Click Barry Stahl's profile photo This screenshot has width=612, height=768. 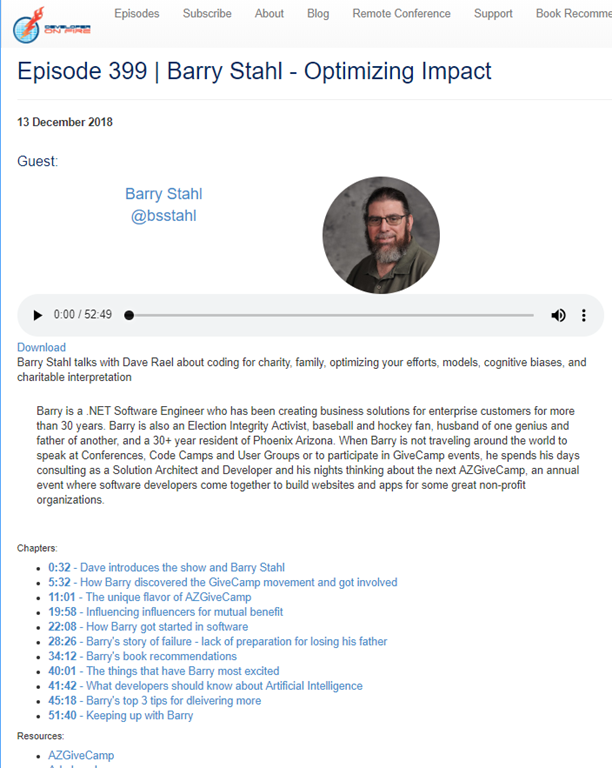[381, 235]
